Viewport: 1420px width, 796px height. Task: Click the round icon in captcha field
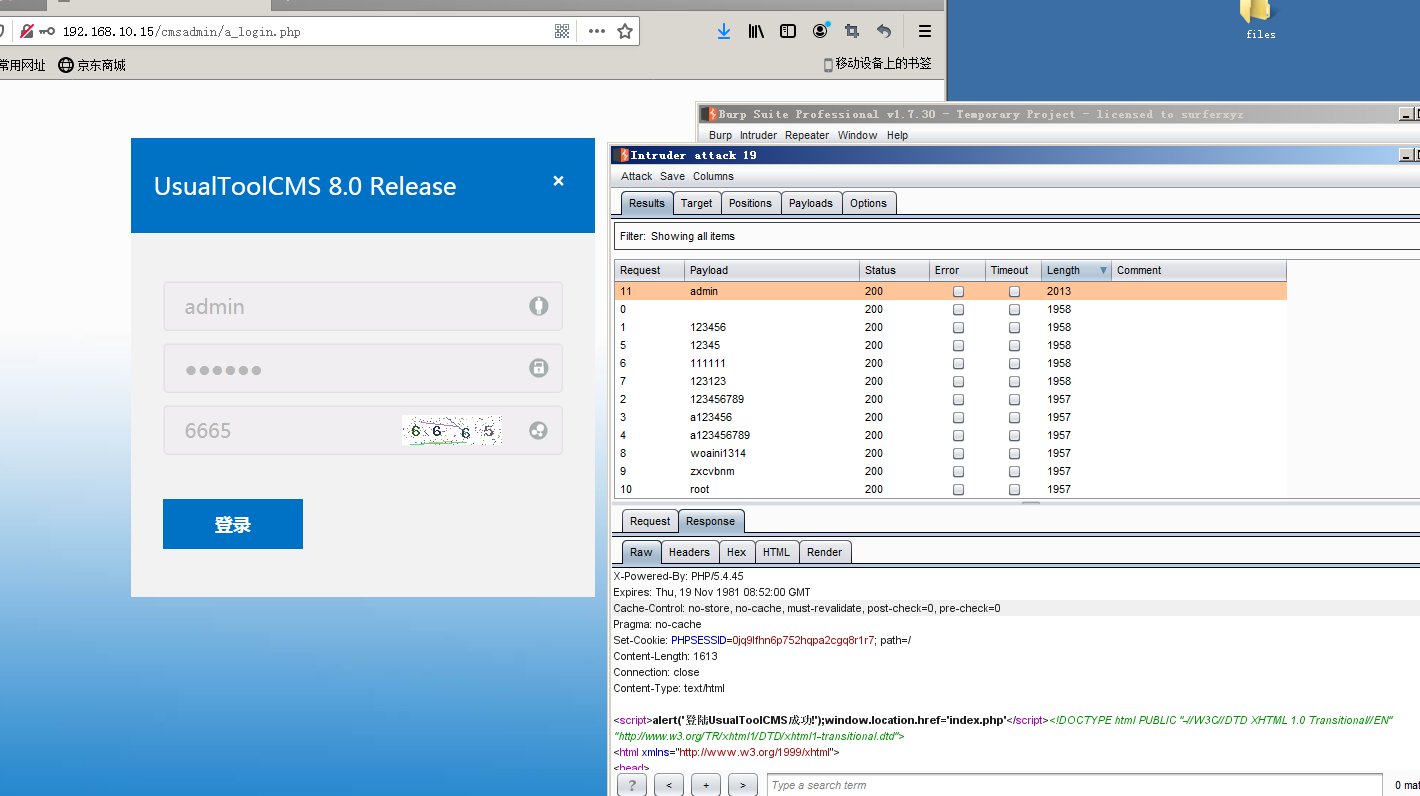(538, 430)
